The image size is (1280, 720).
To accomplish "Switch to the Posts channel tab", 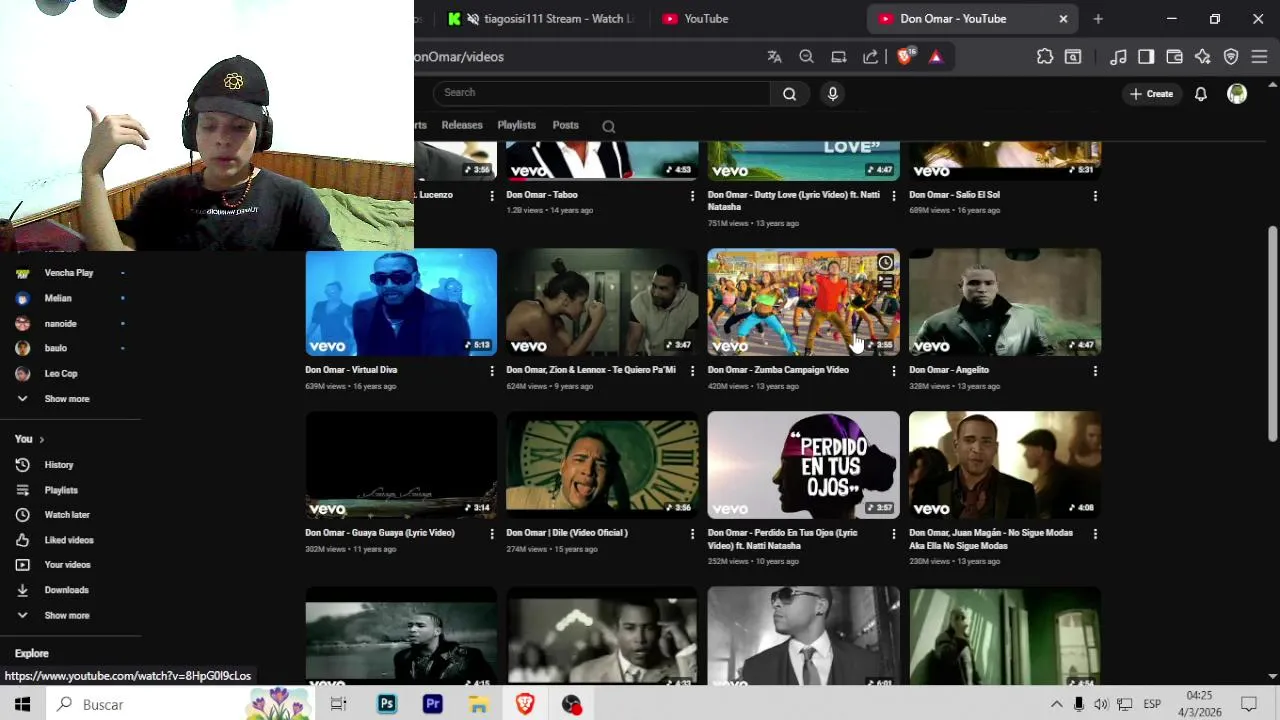I will point(566,125).
